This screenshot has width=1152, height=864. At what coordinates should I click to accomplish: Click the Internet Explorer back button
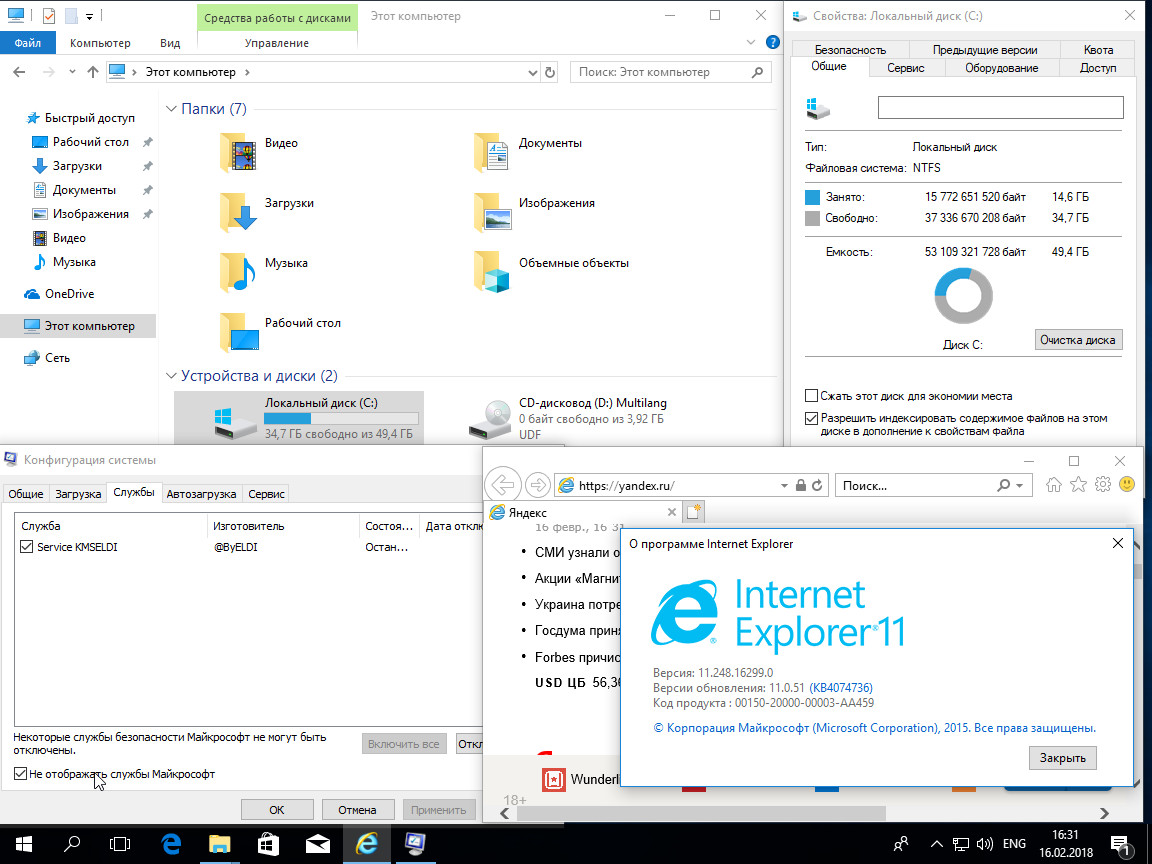click(503, 485)
